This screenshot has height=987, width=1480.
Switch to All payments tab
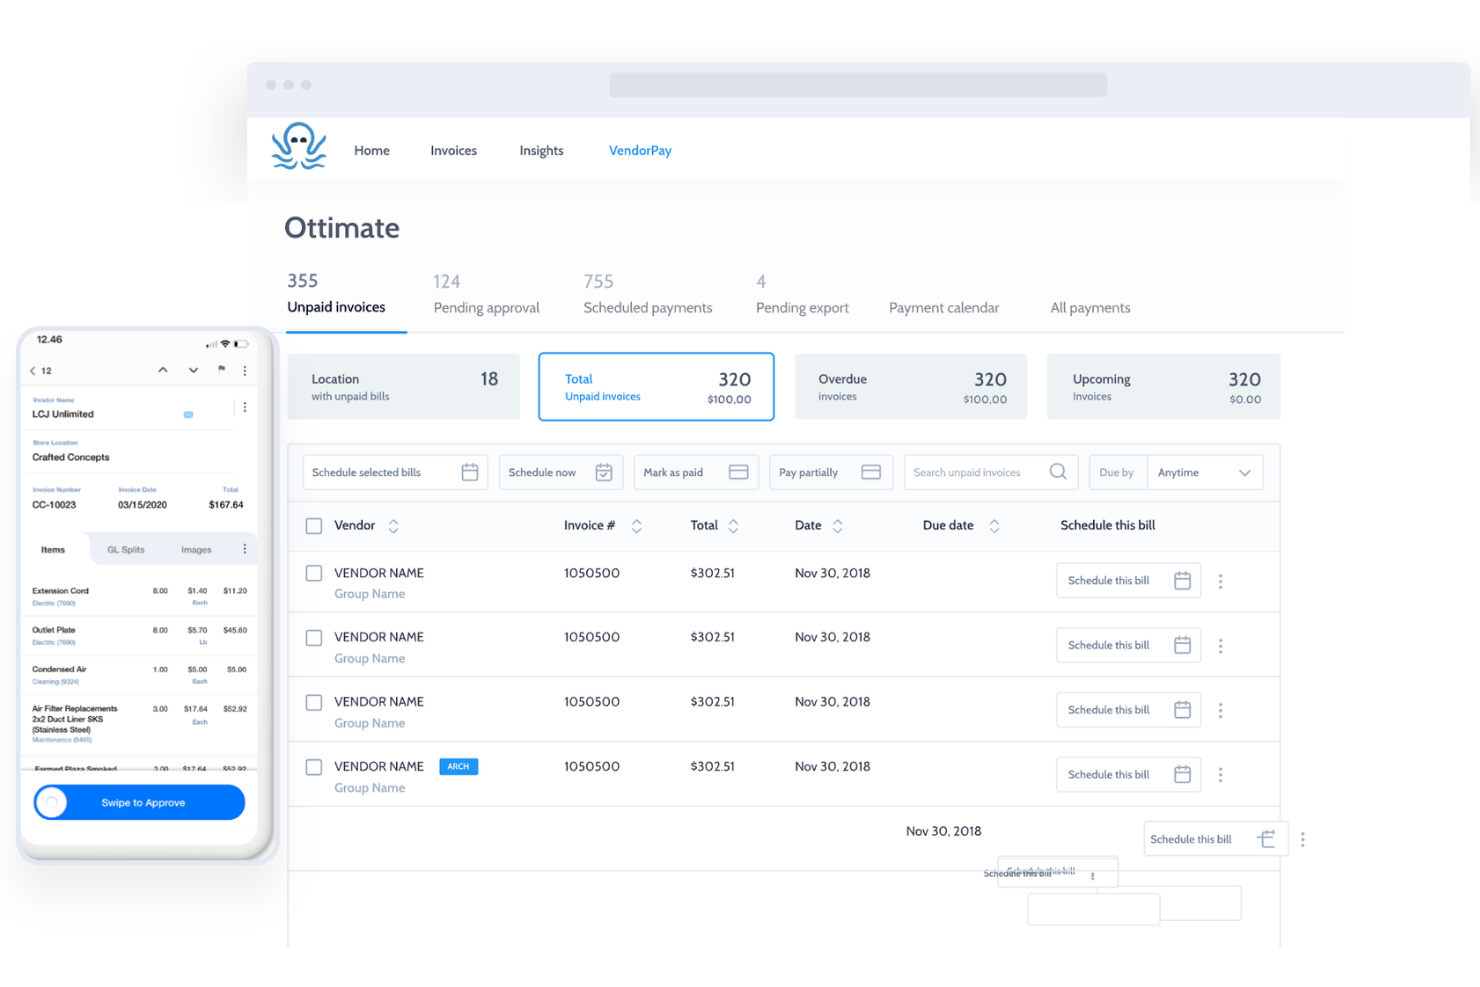coord(1090,308)
